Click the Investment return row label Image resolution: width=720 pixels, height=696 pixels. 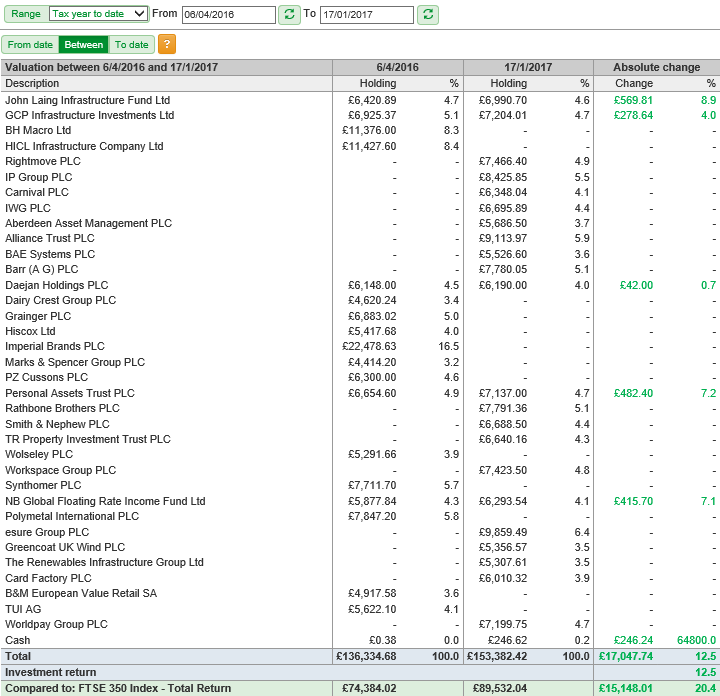[51, 672]
